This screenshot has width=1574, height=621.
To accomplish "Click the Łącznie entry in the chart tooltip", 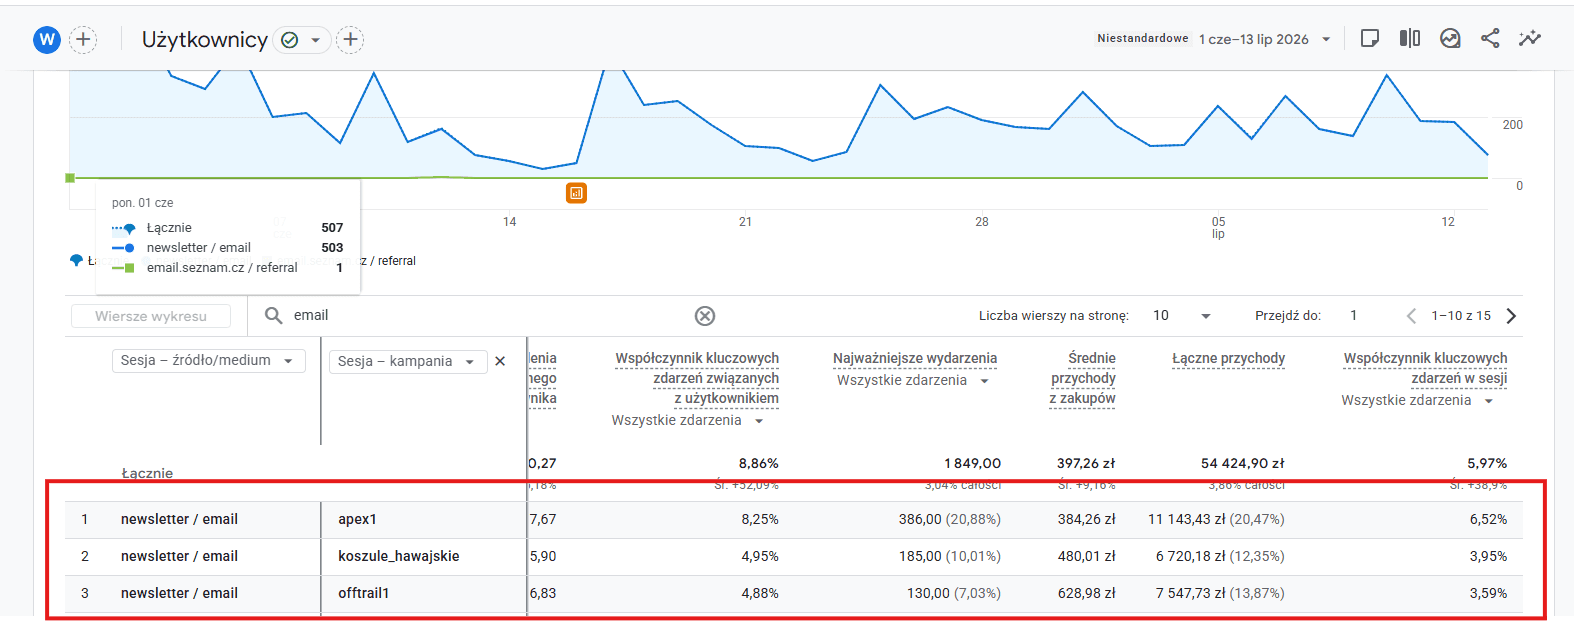I will coord(169,228).
